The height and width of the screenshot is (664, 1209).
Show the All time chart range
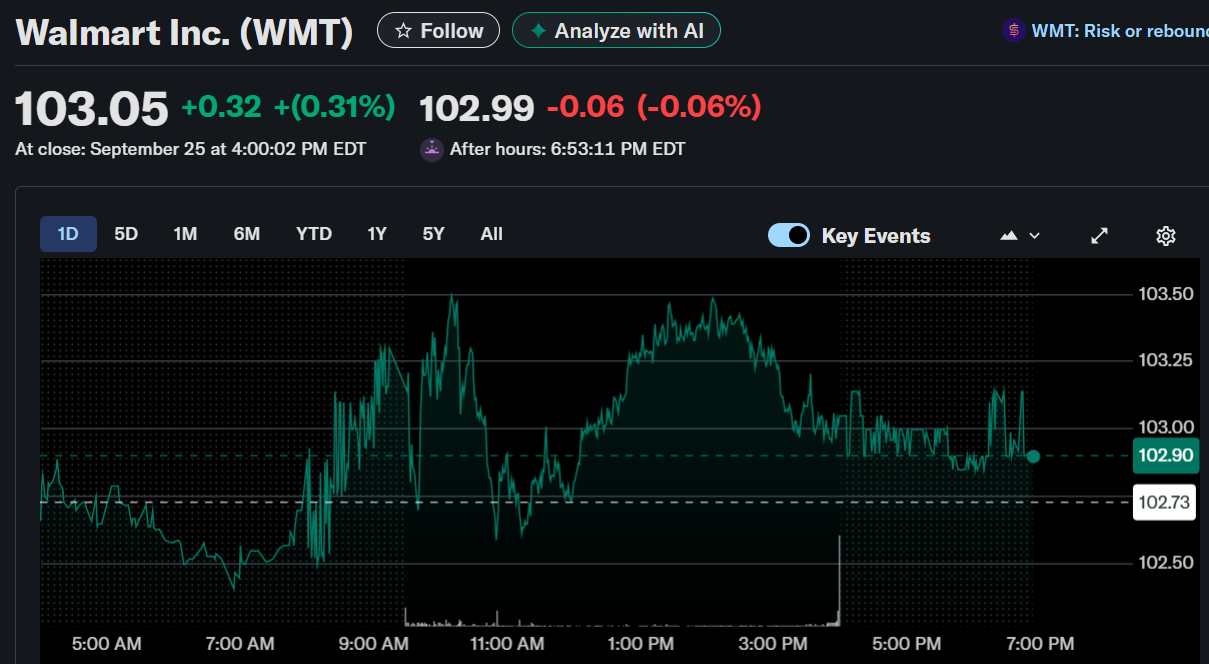click(x=491, y=234)
